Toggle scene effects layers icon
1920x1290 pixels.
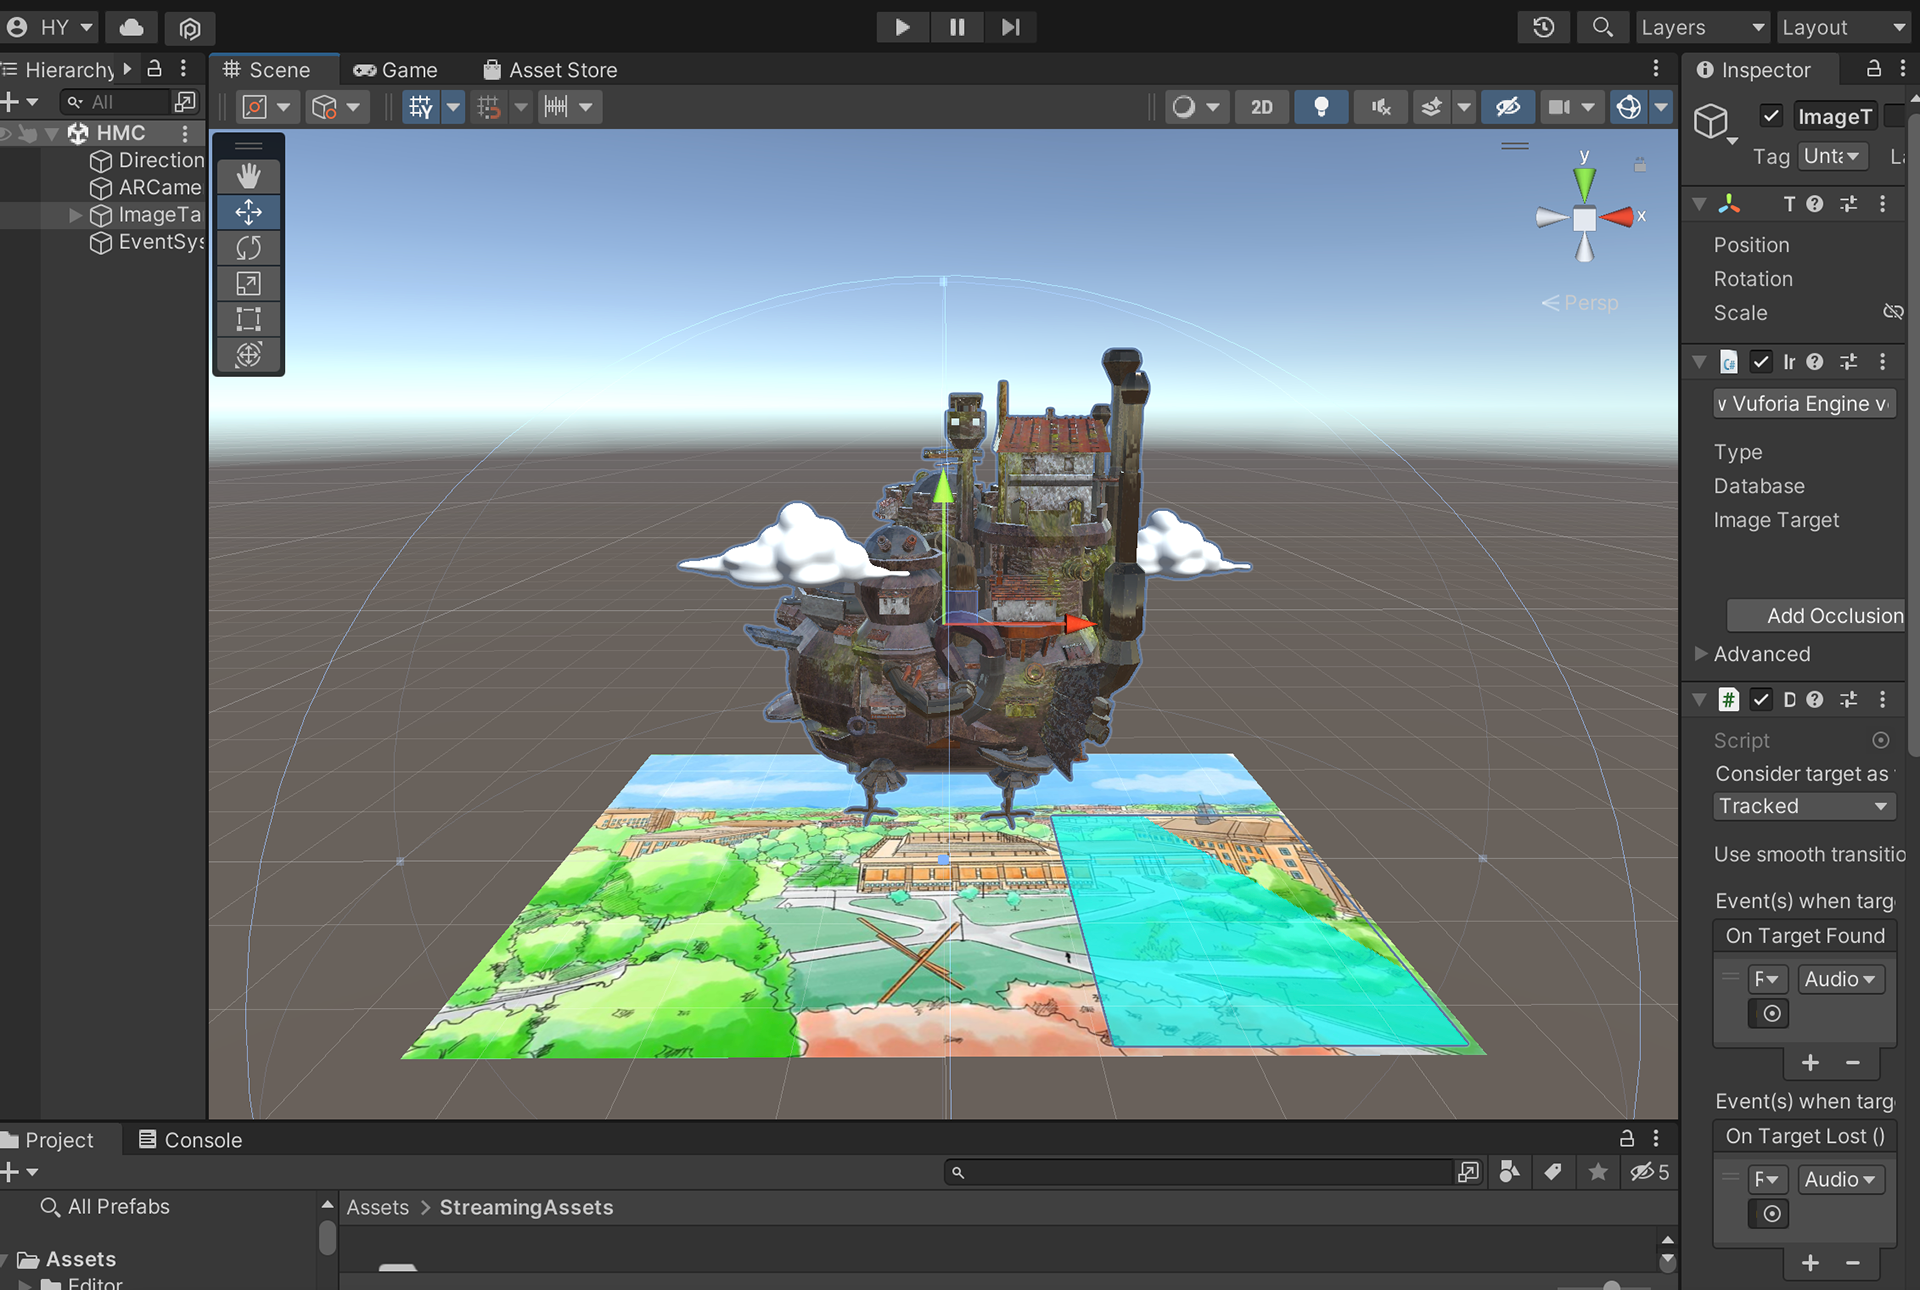1432,107
